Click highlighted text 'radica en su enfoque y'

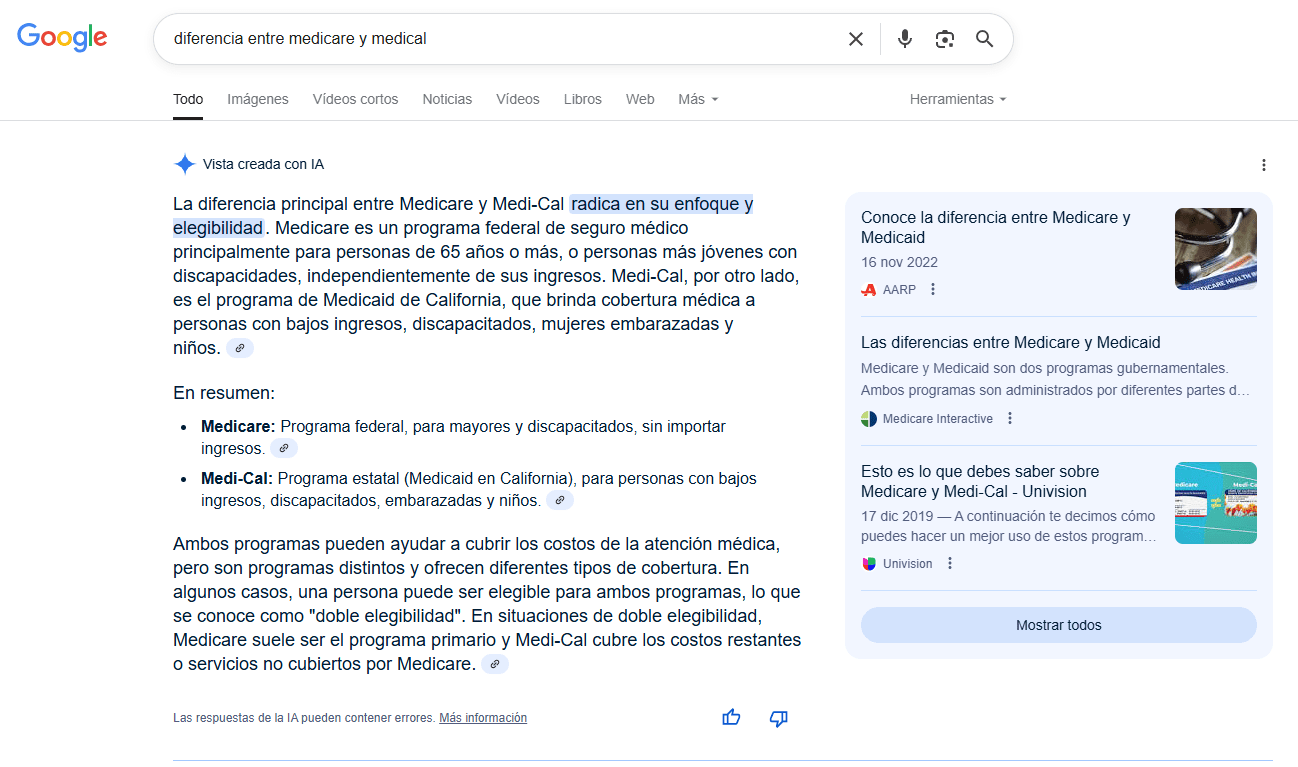(x=663, y=204)
